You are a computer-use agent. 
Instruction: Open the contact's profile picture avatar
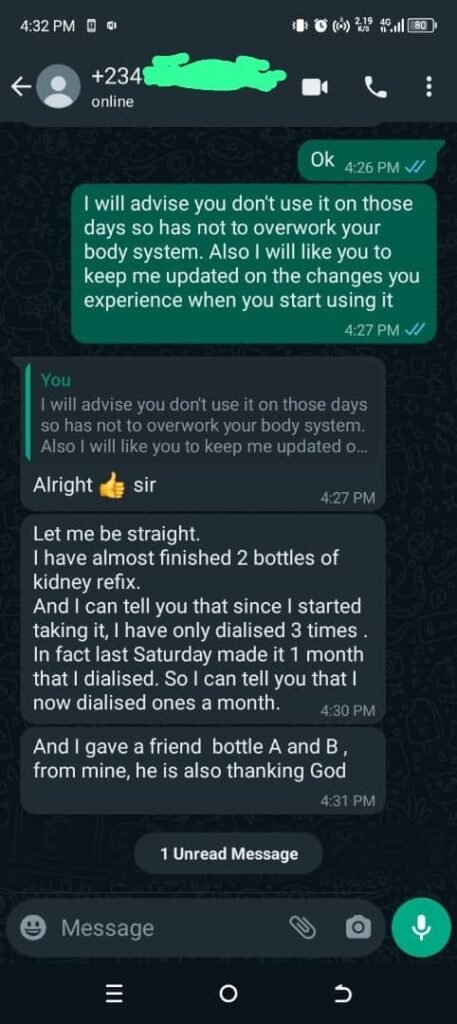pyautogui.click(x=59, y=86)
